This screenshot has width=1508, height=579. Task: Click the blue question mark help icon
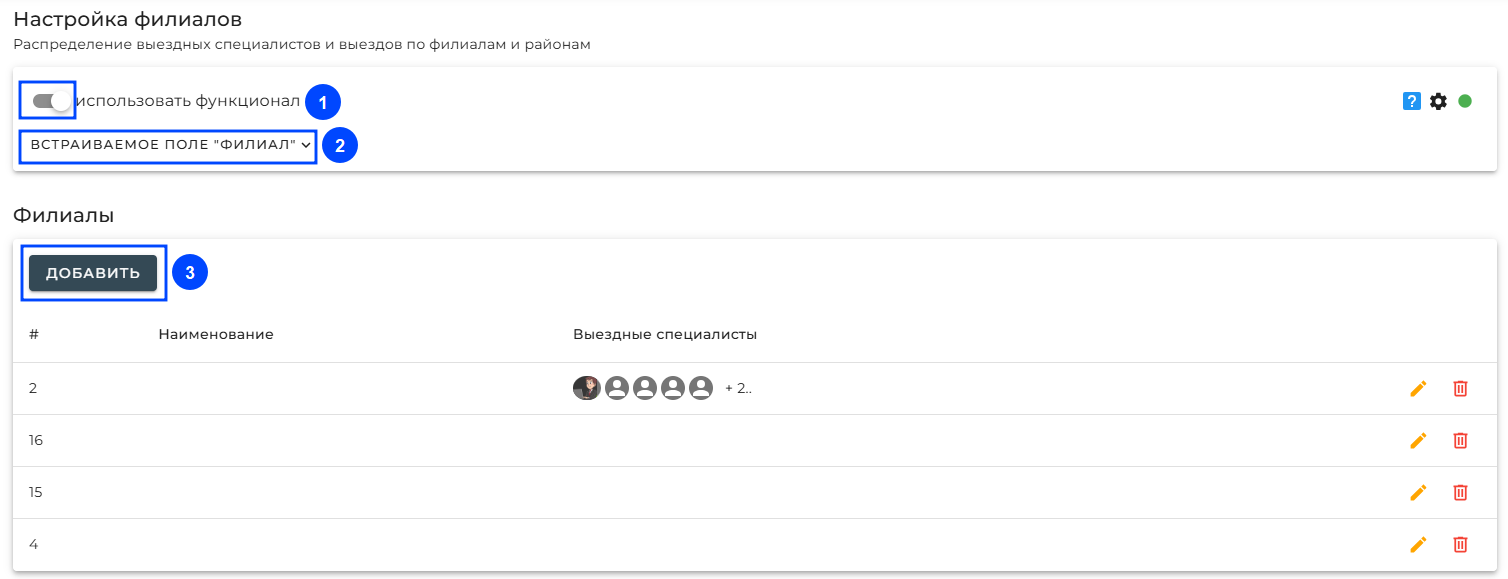tap(1412, 101)
